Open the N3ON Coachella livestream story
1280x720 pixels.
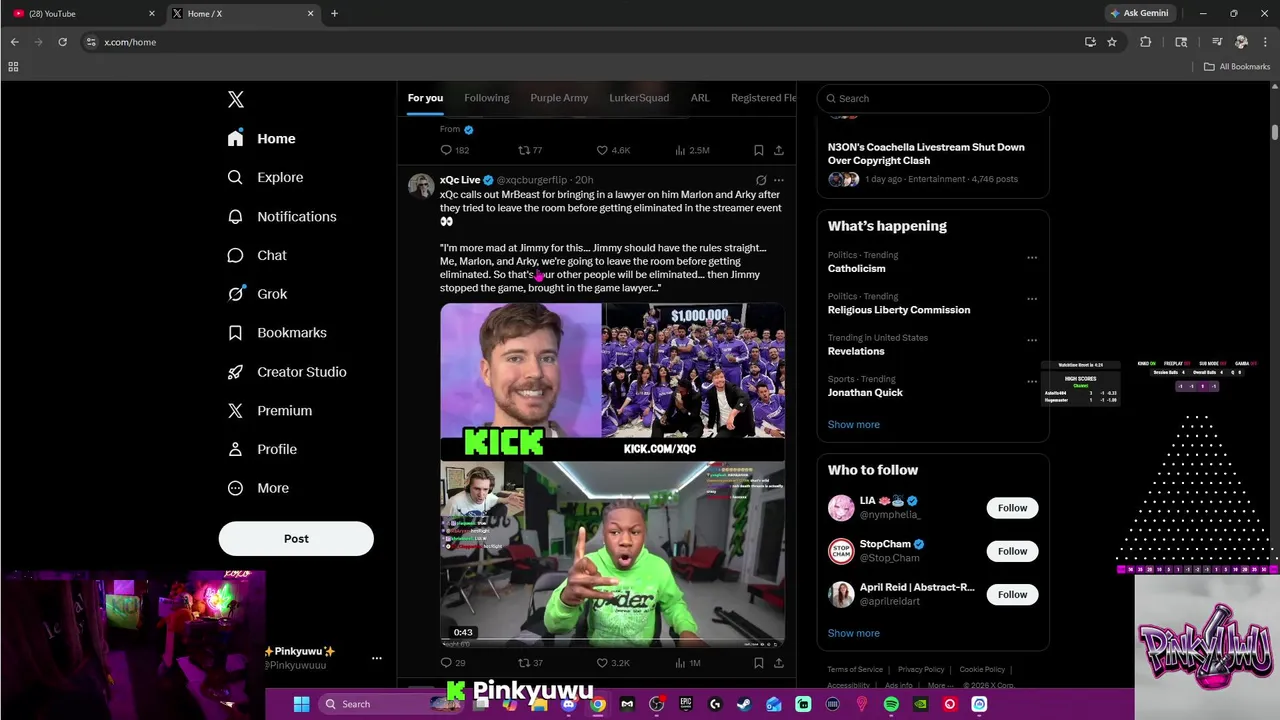click(926, 153)
